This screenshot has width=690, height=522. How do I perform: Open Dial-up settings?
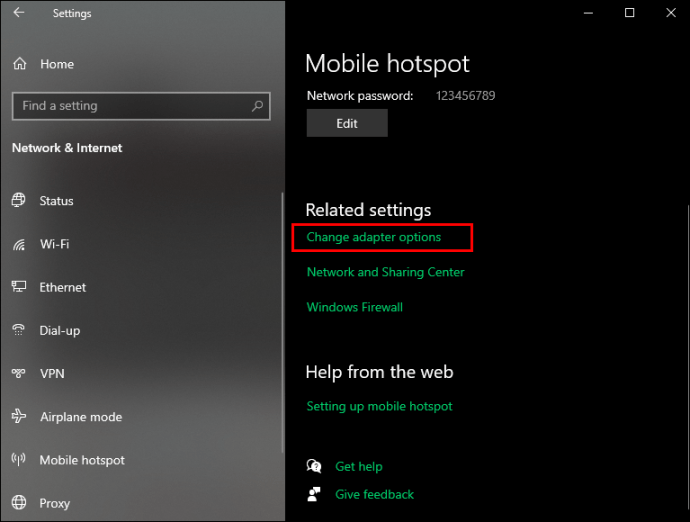point(60,331)
